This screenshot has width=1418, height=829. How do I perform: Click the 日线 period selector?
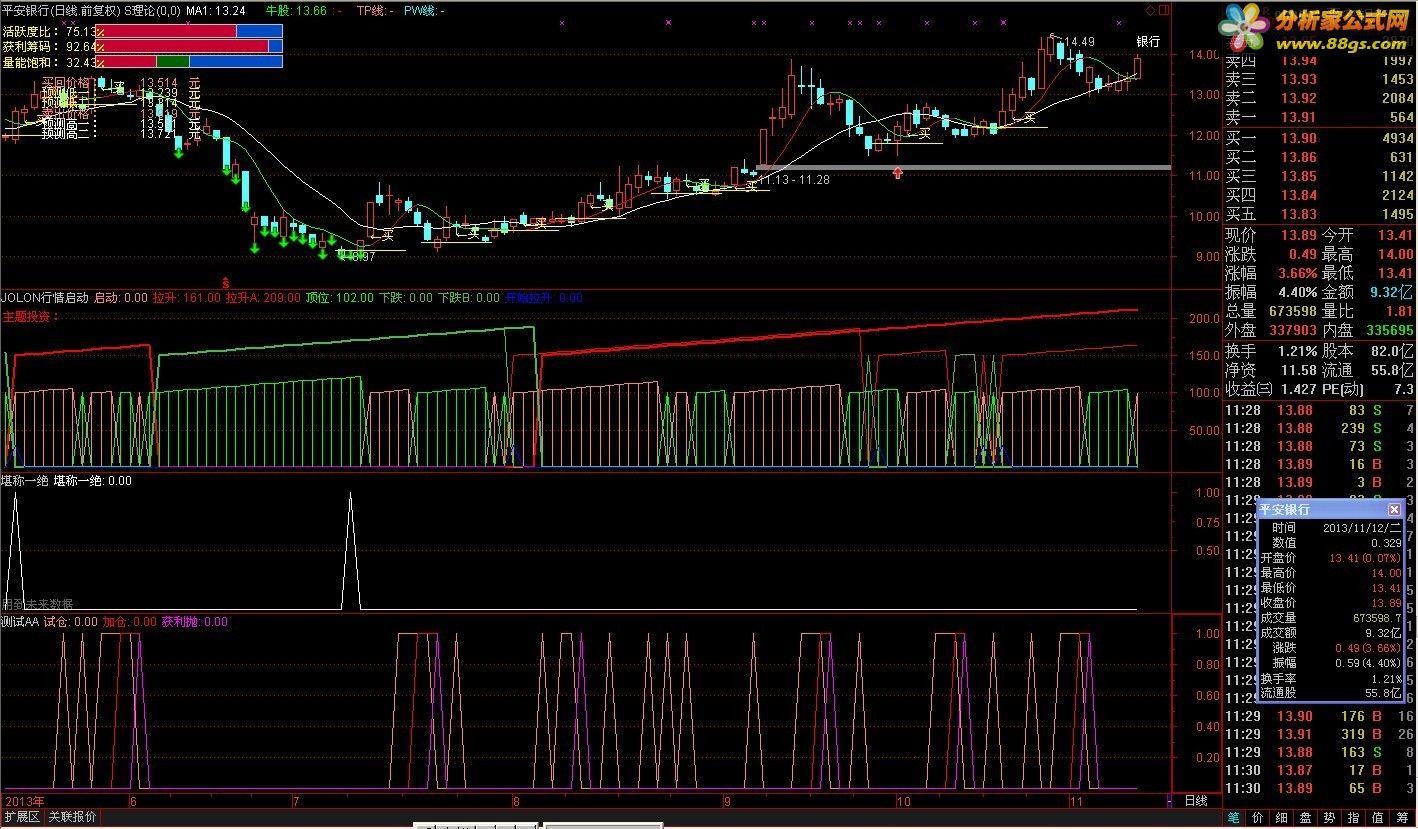[x=1196, y=801]
